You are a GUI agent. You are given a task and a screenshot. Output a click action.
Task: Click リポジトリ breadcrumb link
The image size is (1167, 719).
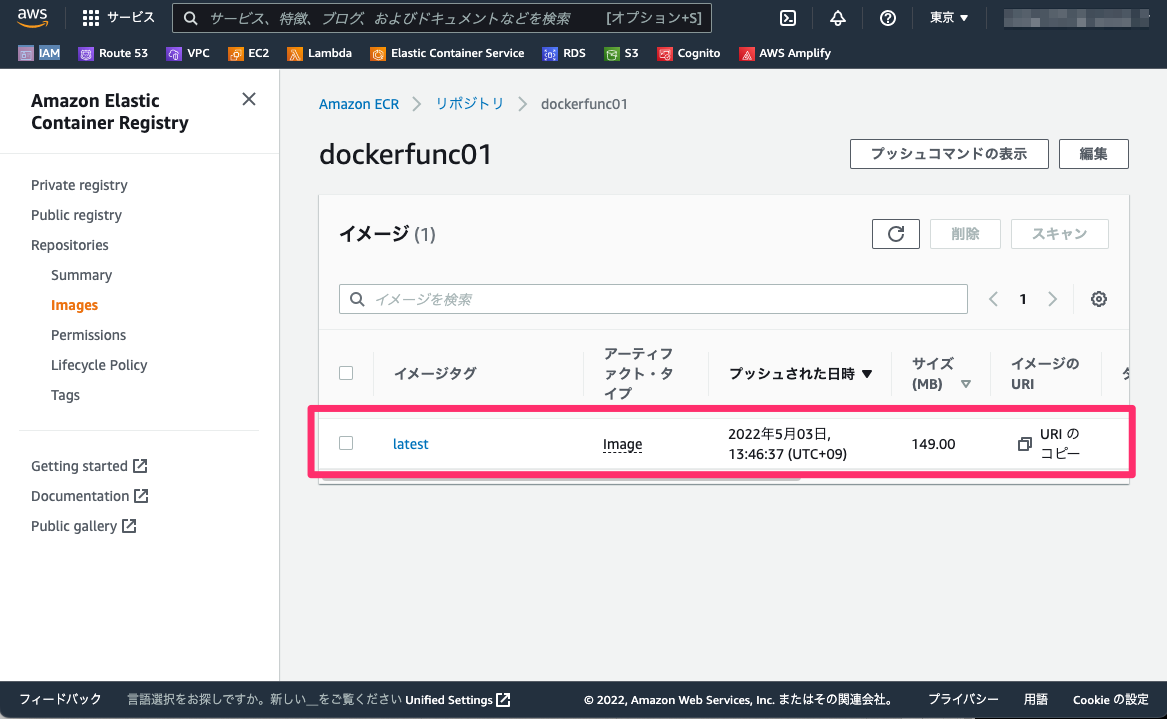click(470, 104)
